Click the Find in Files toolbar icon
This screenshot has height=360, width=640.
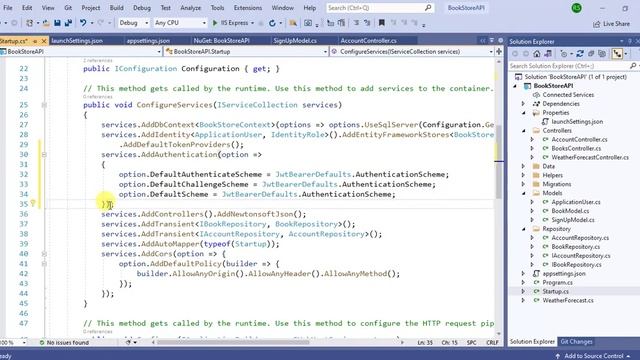tap(293, 23)
